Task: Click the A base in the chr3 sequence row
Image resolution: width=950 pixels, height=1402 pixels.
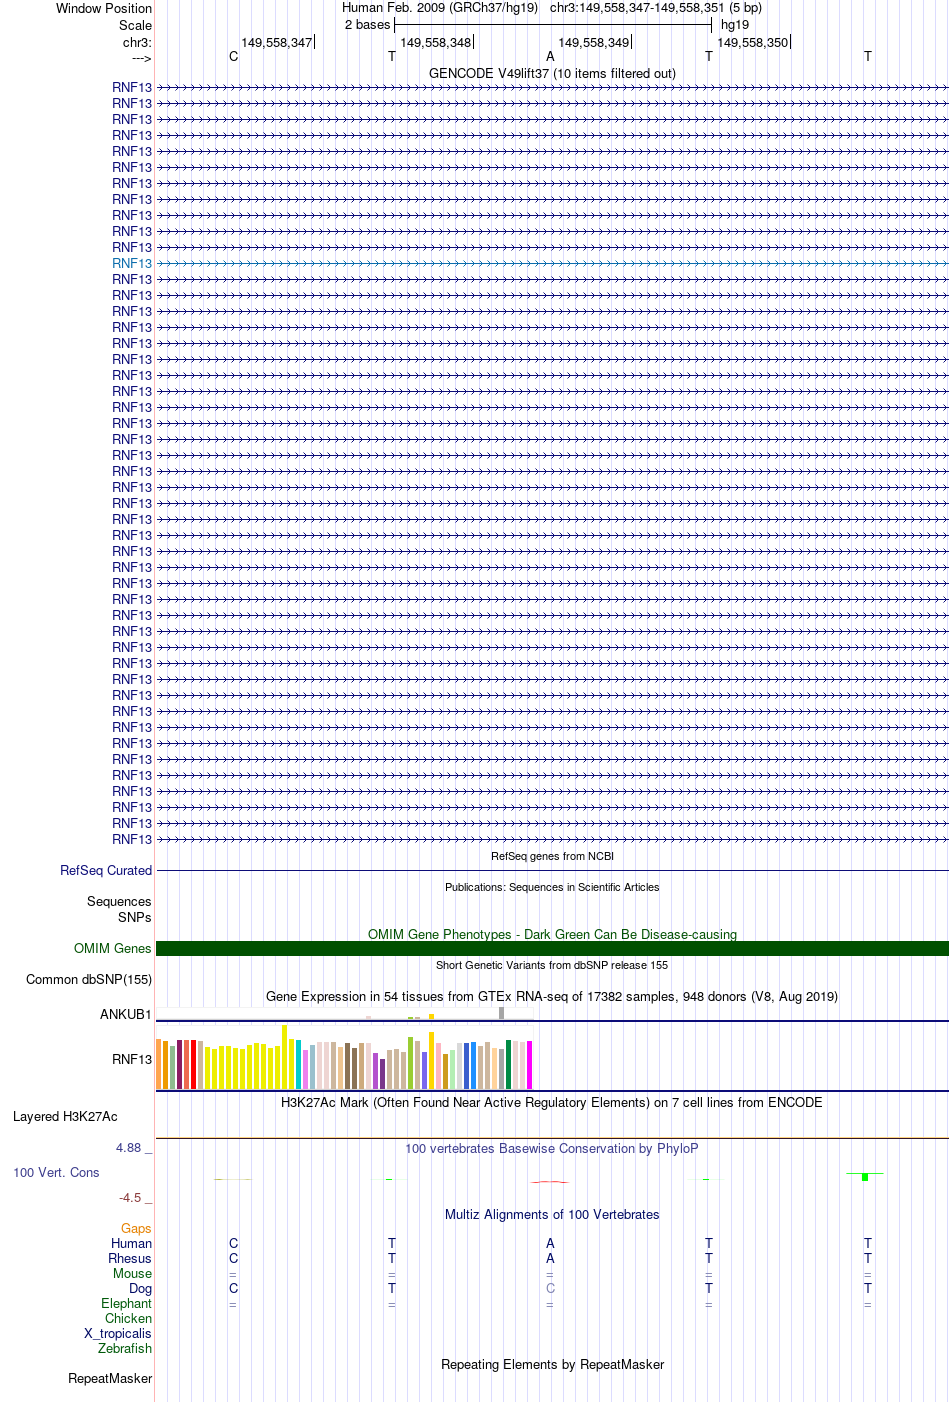Action: [550, 56]
